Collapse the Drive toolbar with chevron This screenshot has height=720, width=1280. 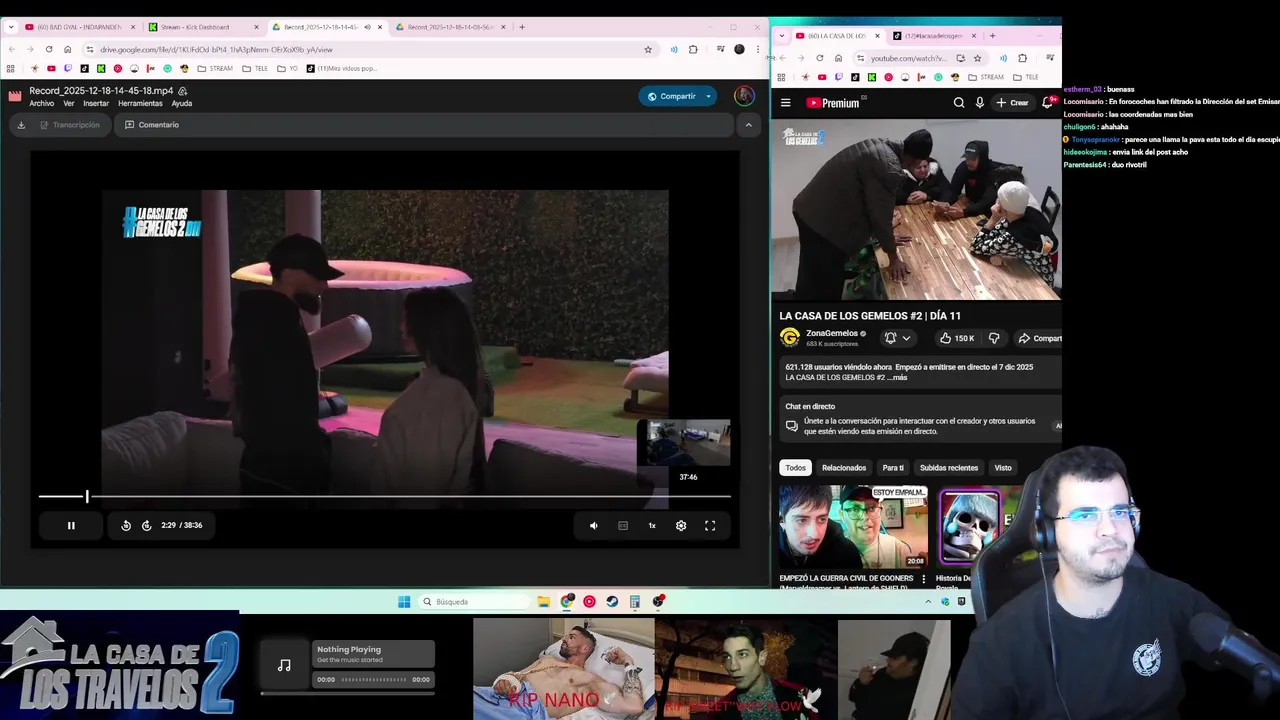[748, 125]
